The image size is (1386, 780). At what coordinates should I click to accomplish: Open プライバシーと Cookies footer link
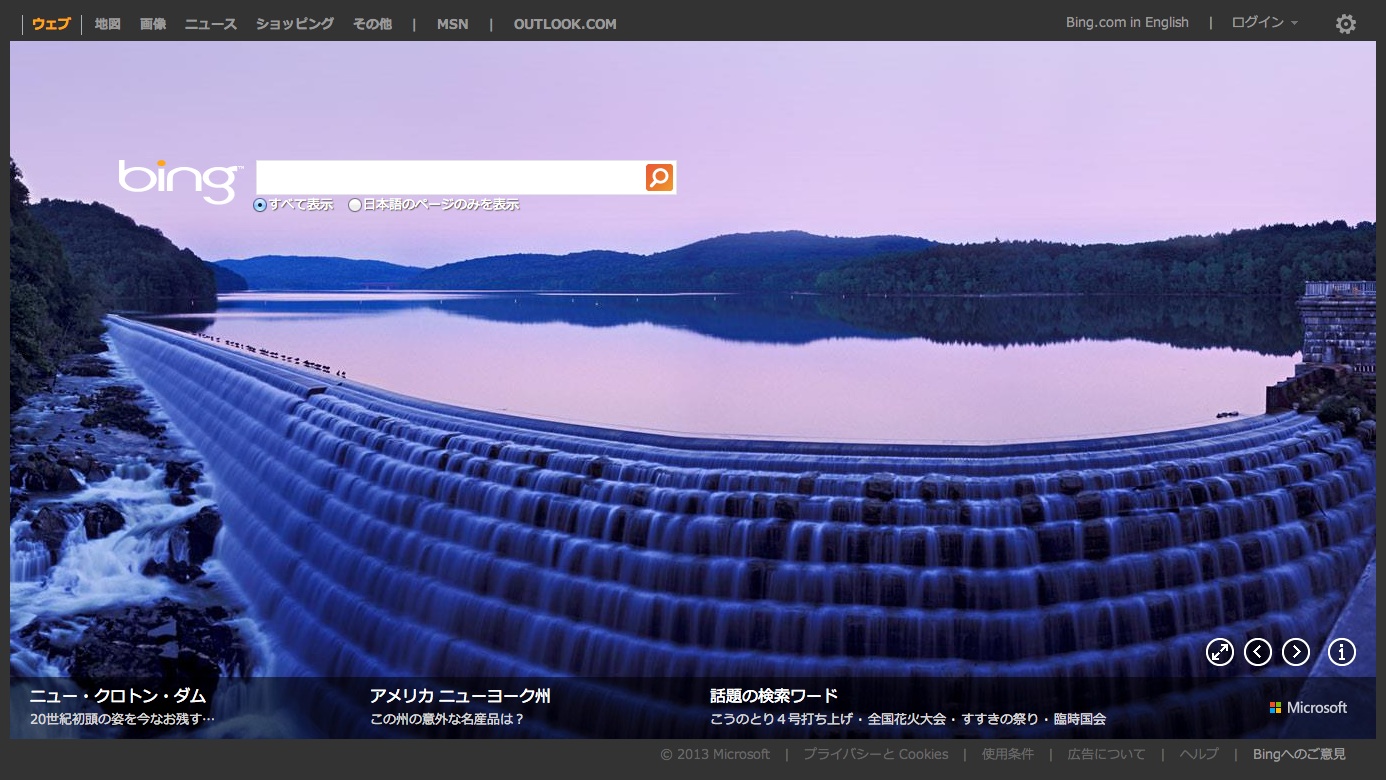(875, 754)
